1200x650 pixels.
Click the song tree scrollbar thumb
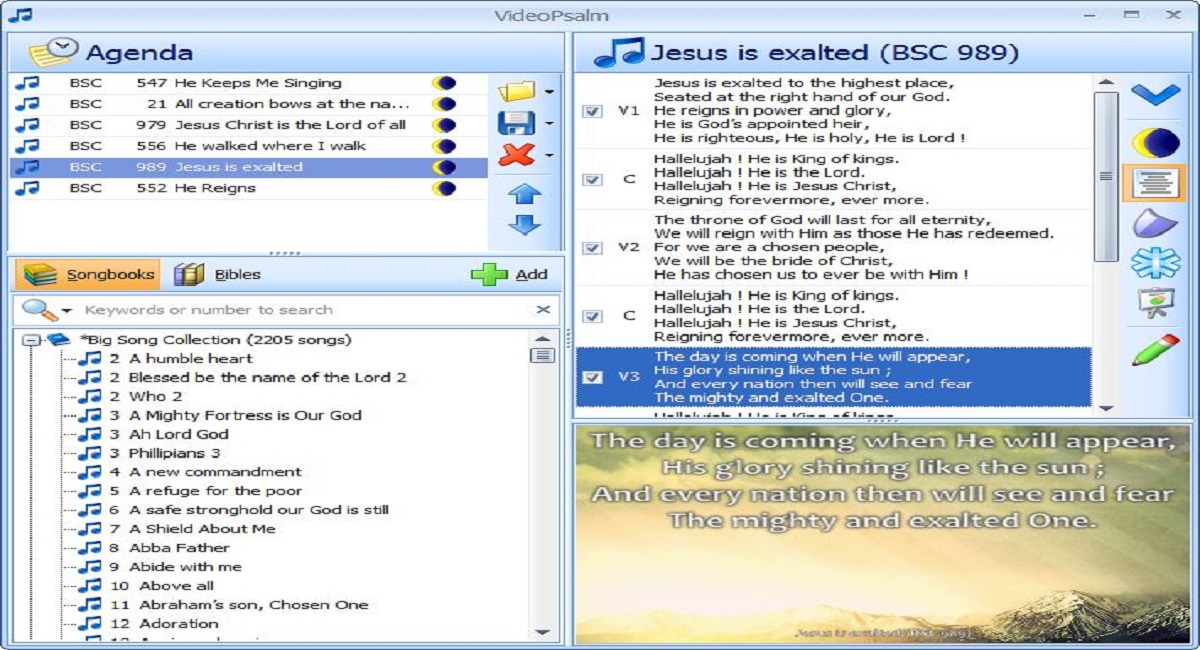[543, 355]
